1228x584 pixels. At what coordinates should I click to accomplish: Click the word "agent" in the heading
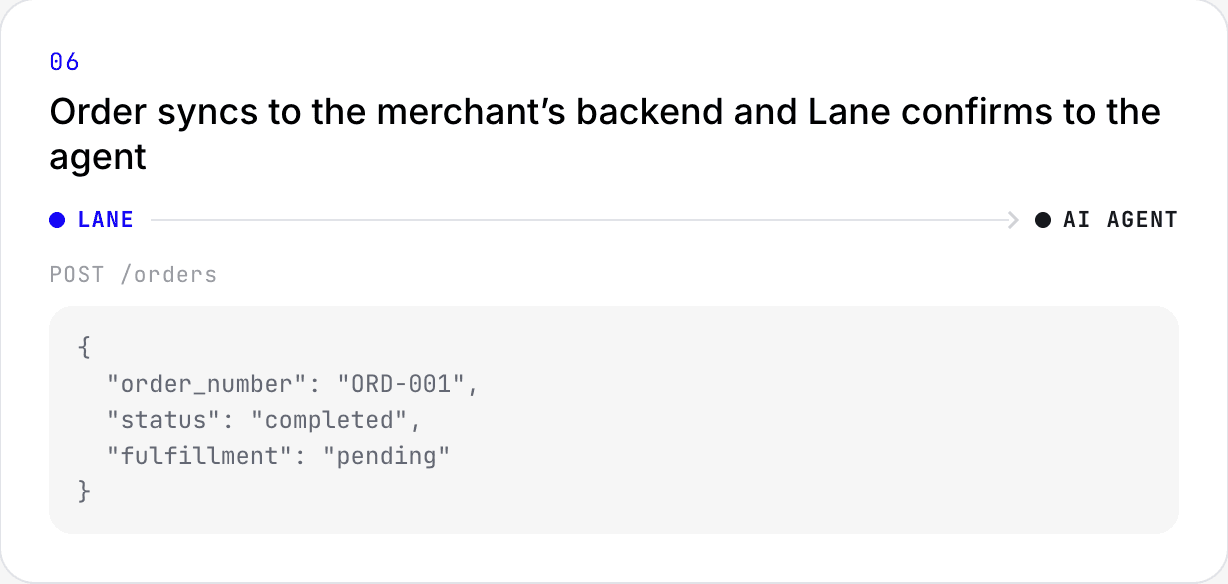[98, 158]
